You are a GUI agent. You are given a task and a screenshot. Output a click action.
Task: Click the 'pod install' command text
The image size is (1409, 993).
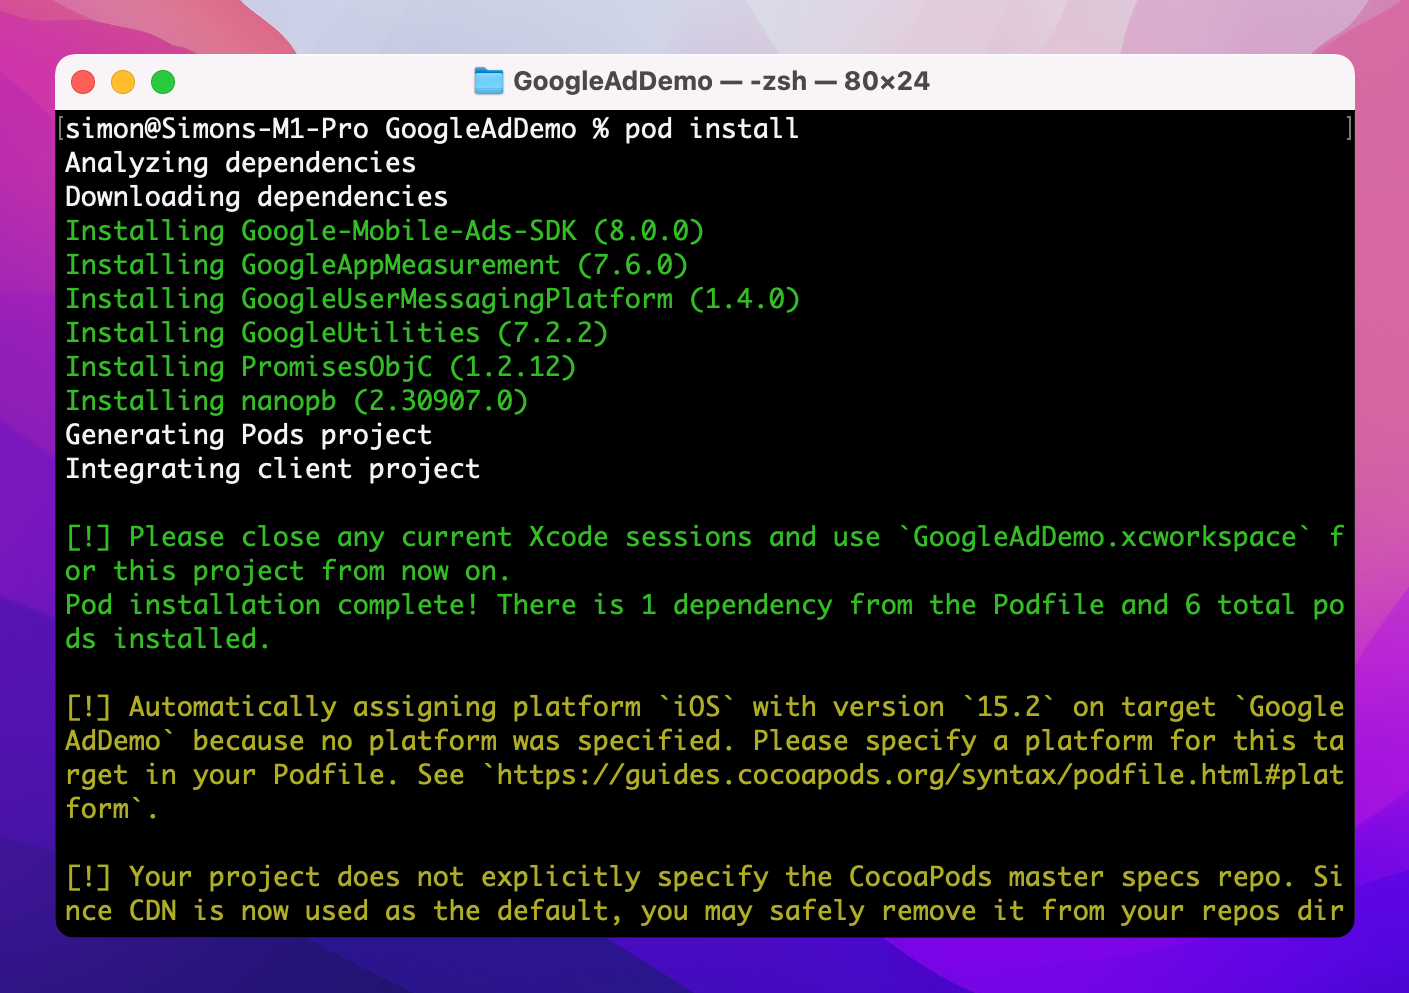[711, 129]
